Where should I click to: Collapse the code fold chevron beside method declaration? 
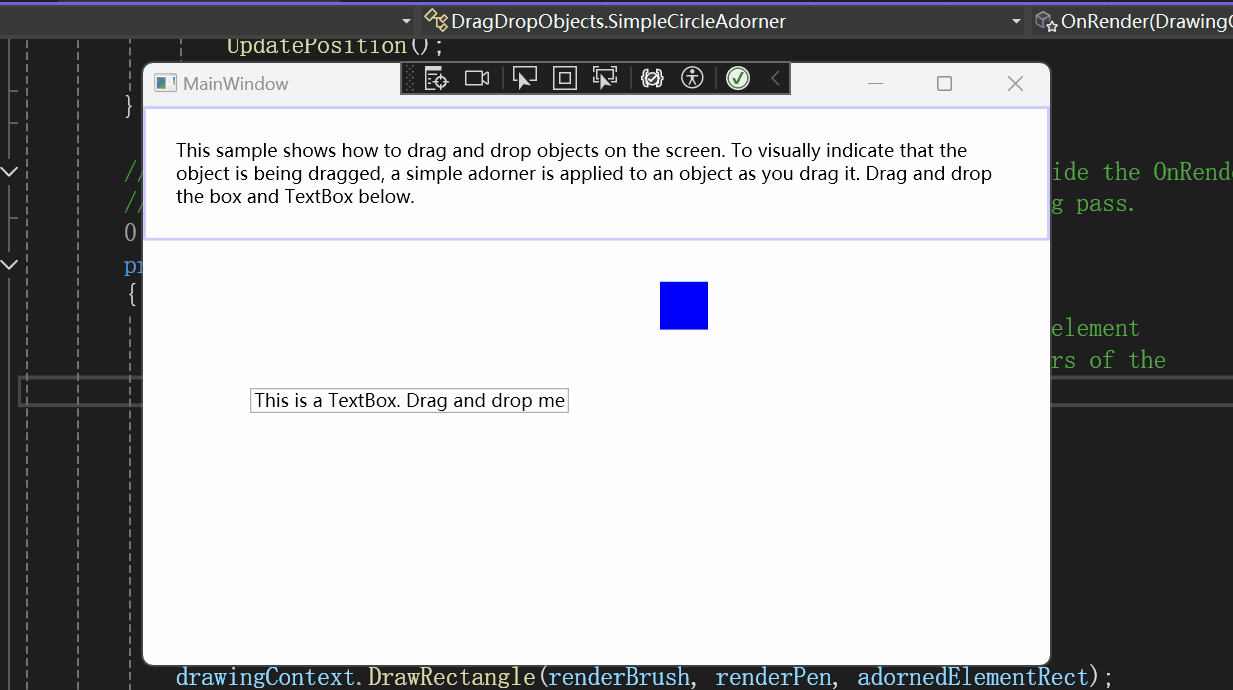coord(10,265)
